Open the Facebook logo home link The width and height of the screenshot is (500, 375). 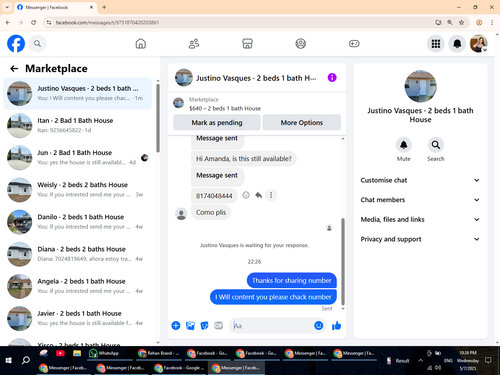pyautogui.click(x=16, y=44)
